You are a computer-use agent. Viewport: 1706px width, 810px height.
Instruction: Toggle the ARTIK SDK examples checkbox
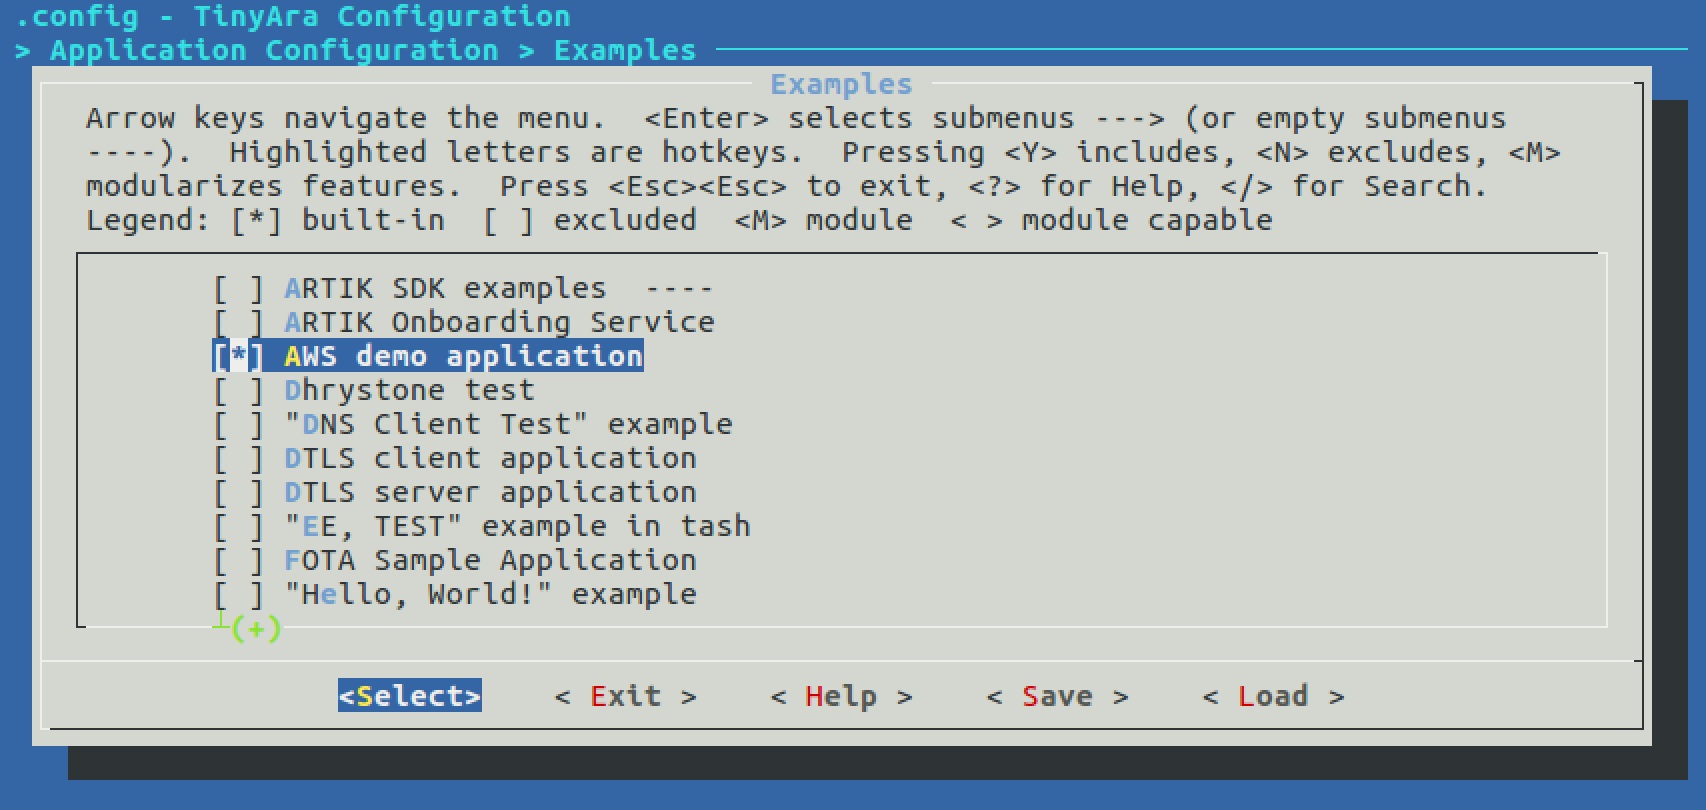(x=239, y=289)
